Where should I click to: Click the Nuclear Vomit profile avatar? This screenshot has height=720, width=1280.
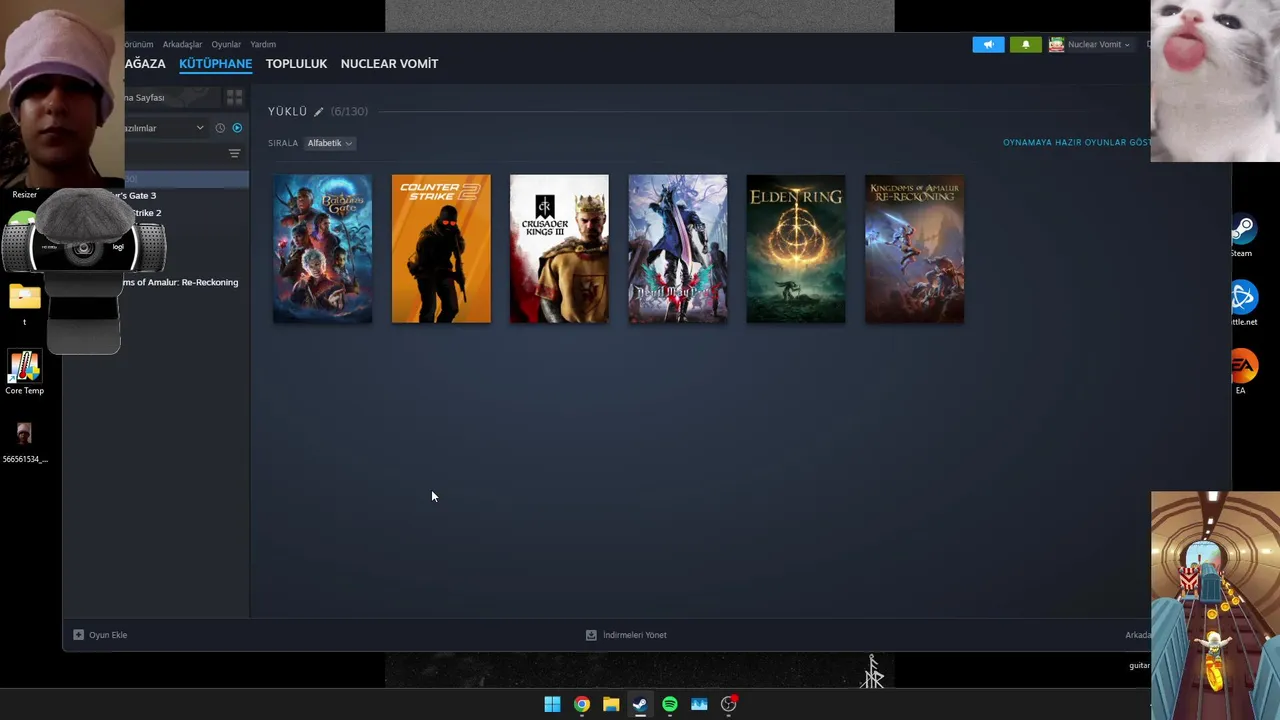pyautogui.click(x=1056, y=44)
